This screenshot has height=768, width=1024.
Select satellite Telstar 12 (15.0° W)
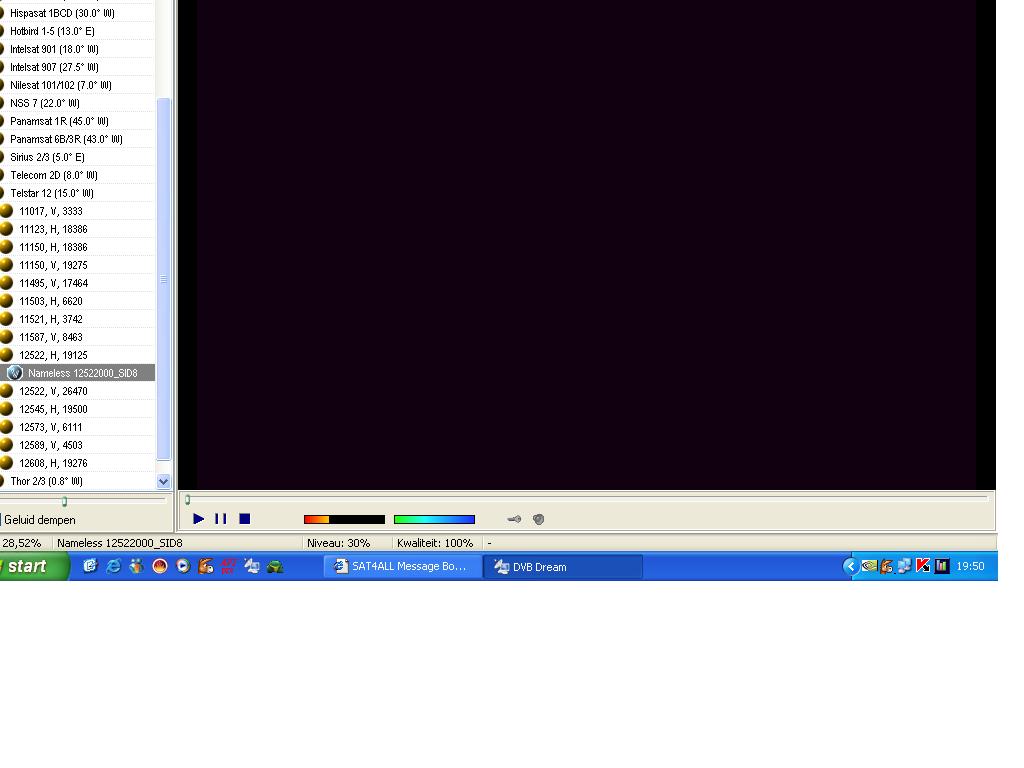tap(52, 193)
